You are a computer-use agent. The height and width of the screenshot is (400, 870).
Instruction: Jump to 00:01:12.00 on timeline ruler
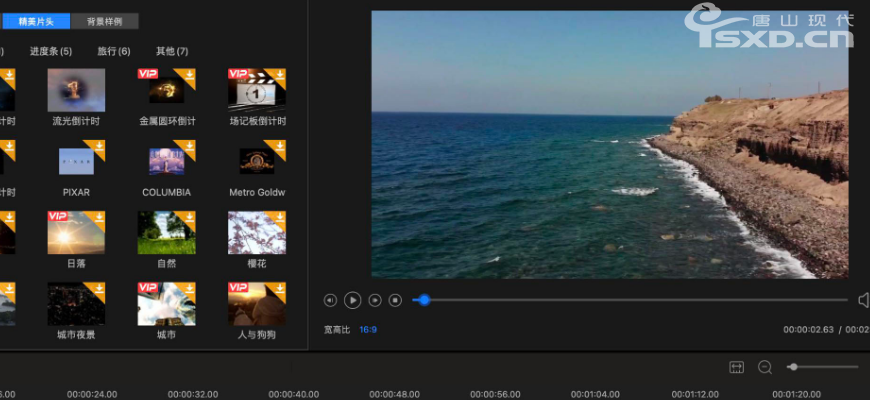point(697,394)
